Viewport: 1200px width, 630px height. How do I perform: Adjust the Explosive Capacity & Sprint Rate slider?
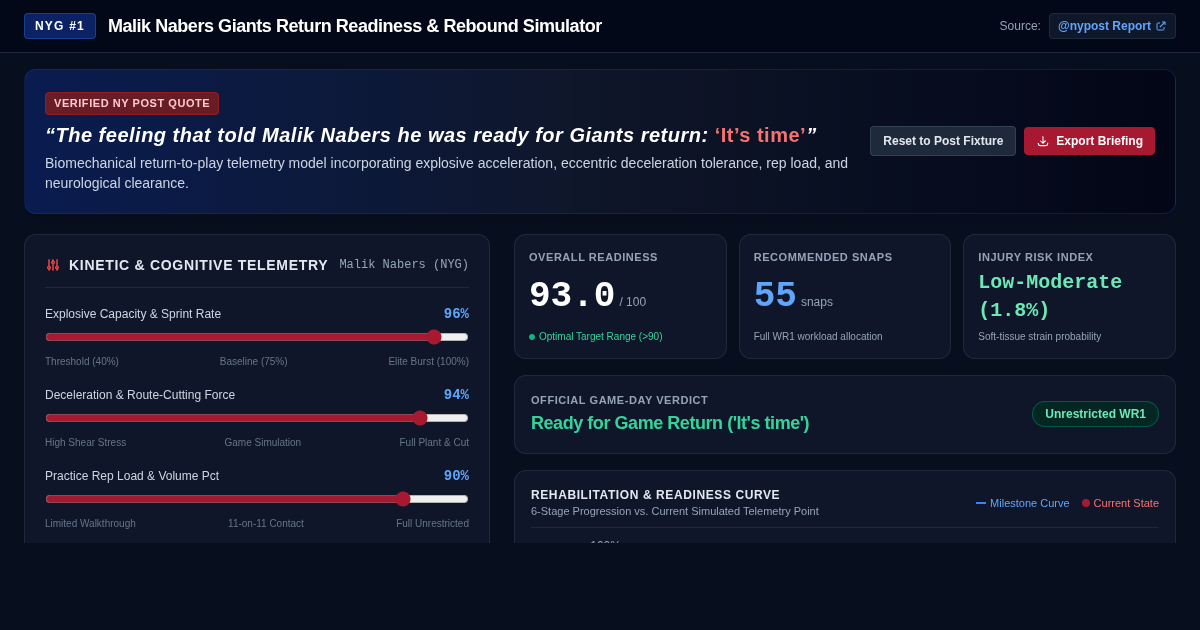pos(257,337)
